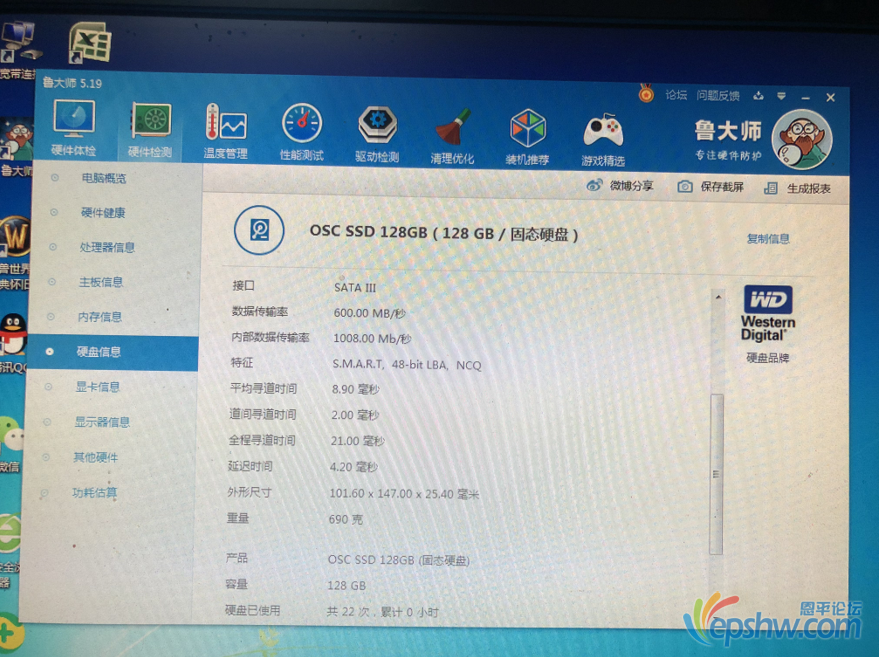
Task: Click the 1008.00 Mb/秒 internal rate value
Action: tap(372, 339)
